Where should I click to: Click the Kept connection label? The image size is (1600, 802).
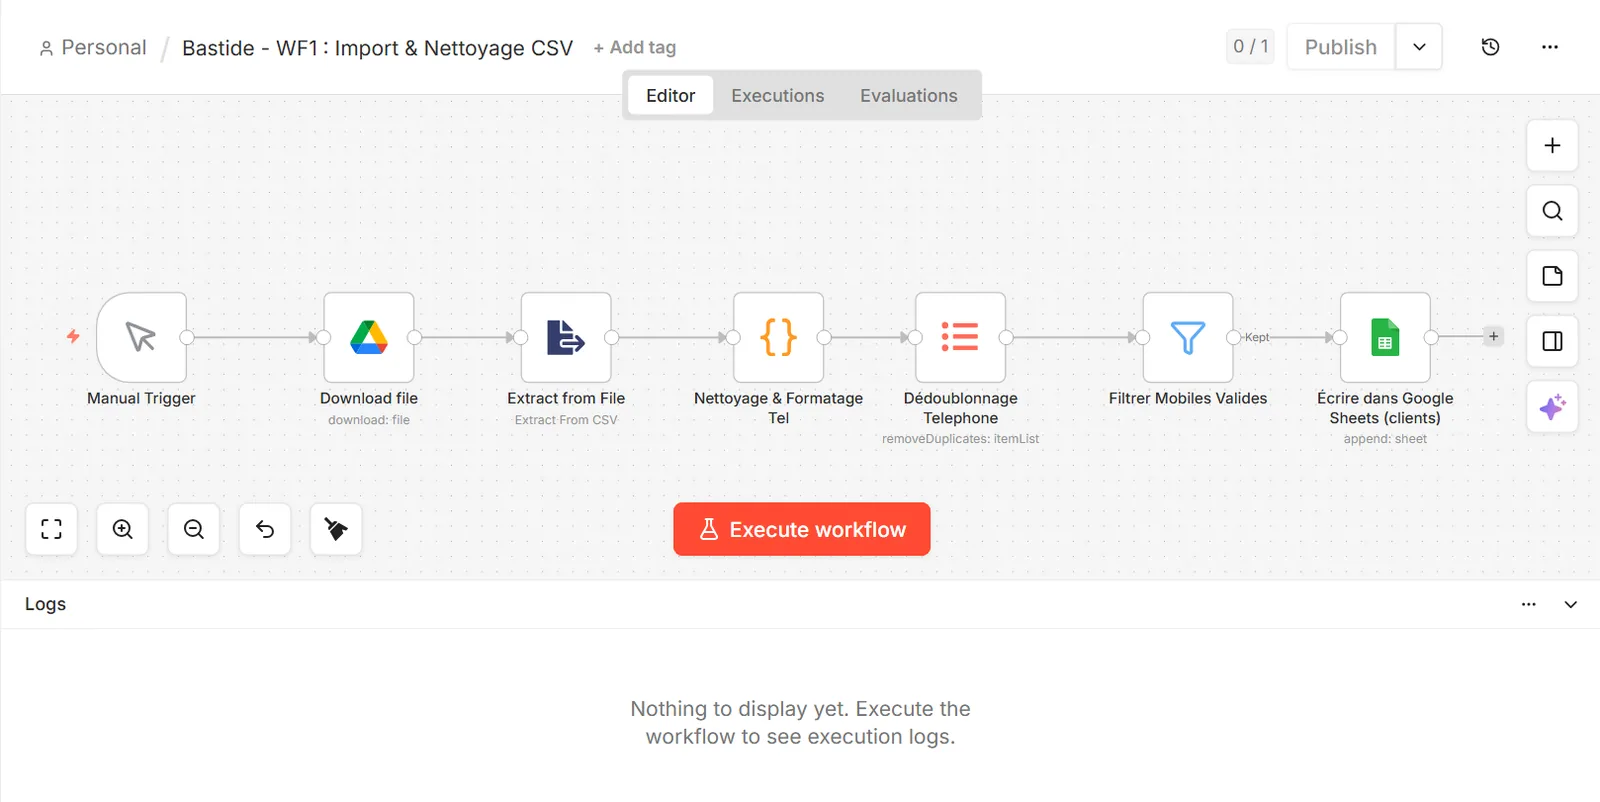click(1257, 337)
